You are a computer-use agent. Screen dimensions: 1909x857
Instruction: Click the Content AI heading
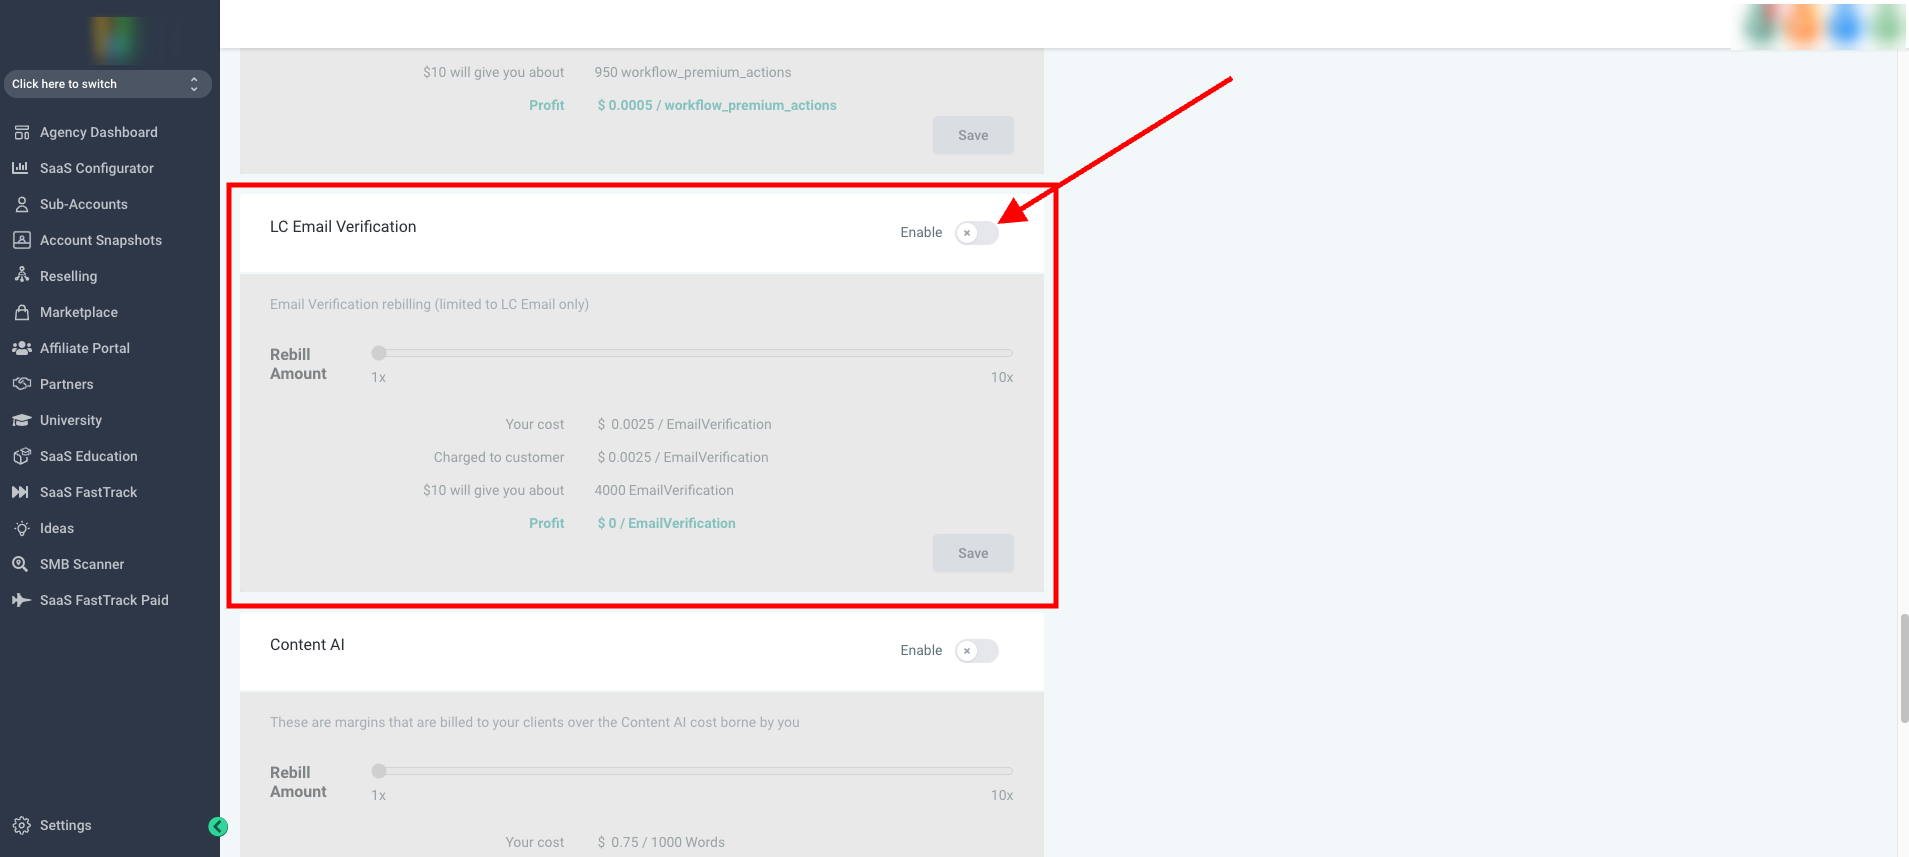(307, 645)
